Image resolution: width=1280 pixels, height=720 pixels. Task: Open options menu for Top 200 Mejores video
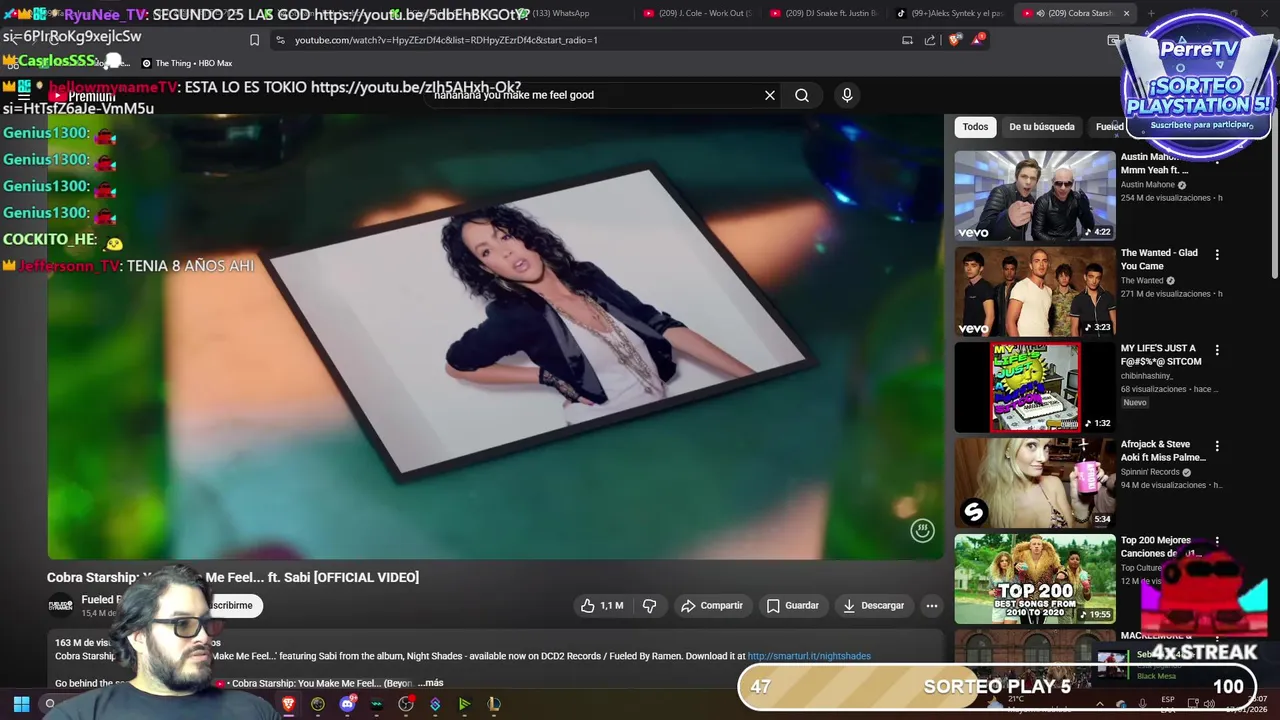tap(1217, 542)
